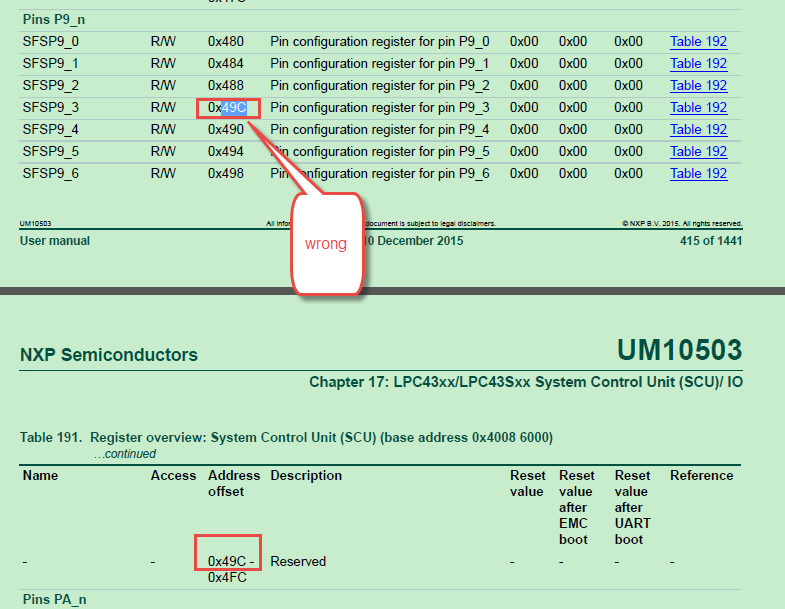This screenshot has width=785, height=609.
Task: Click the NXP copyright notice
Action: (x=682, y=223)
